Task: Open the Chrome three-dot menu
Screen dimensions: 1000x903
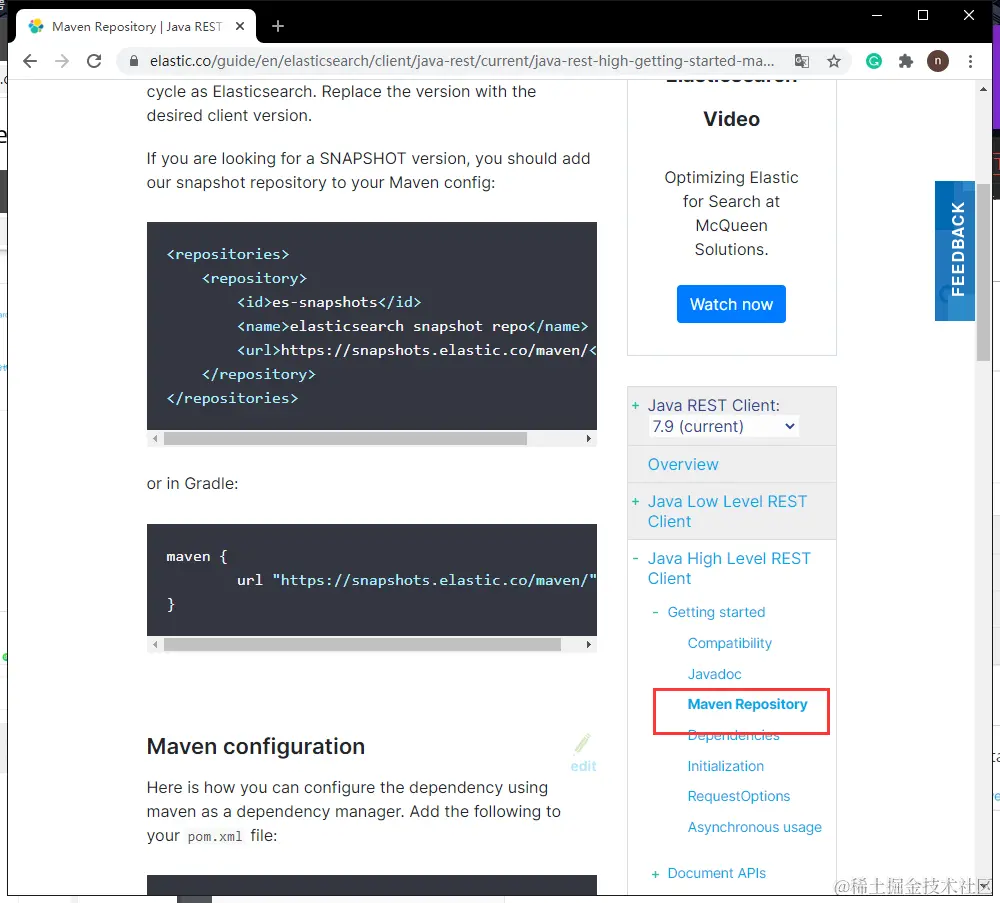Action: 970,61
